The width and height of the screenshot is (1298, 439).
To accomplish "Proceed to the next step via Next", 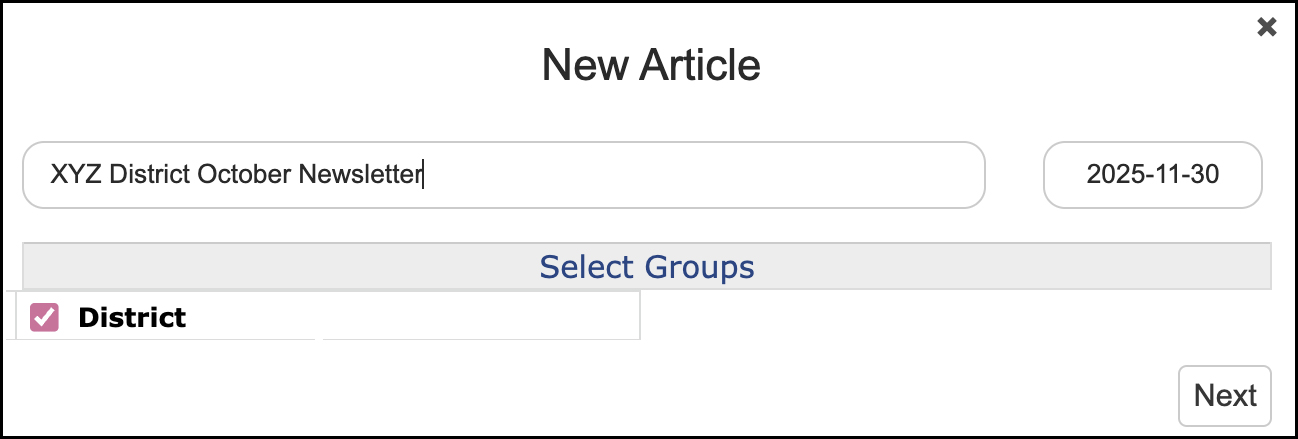I will pyautogui.click(x=1224, y=395).
